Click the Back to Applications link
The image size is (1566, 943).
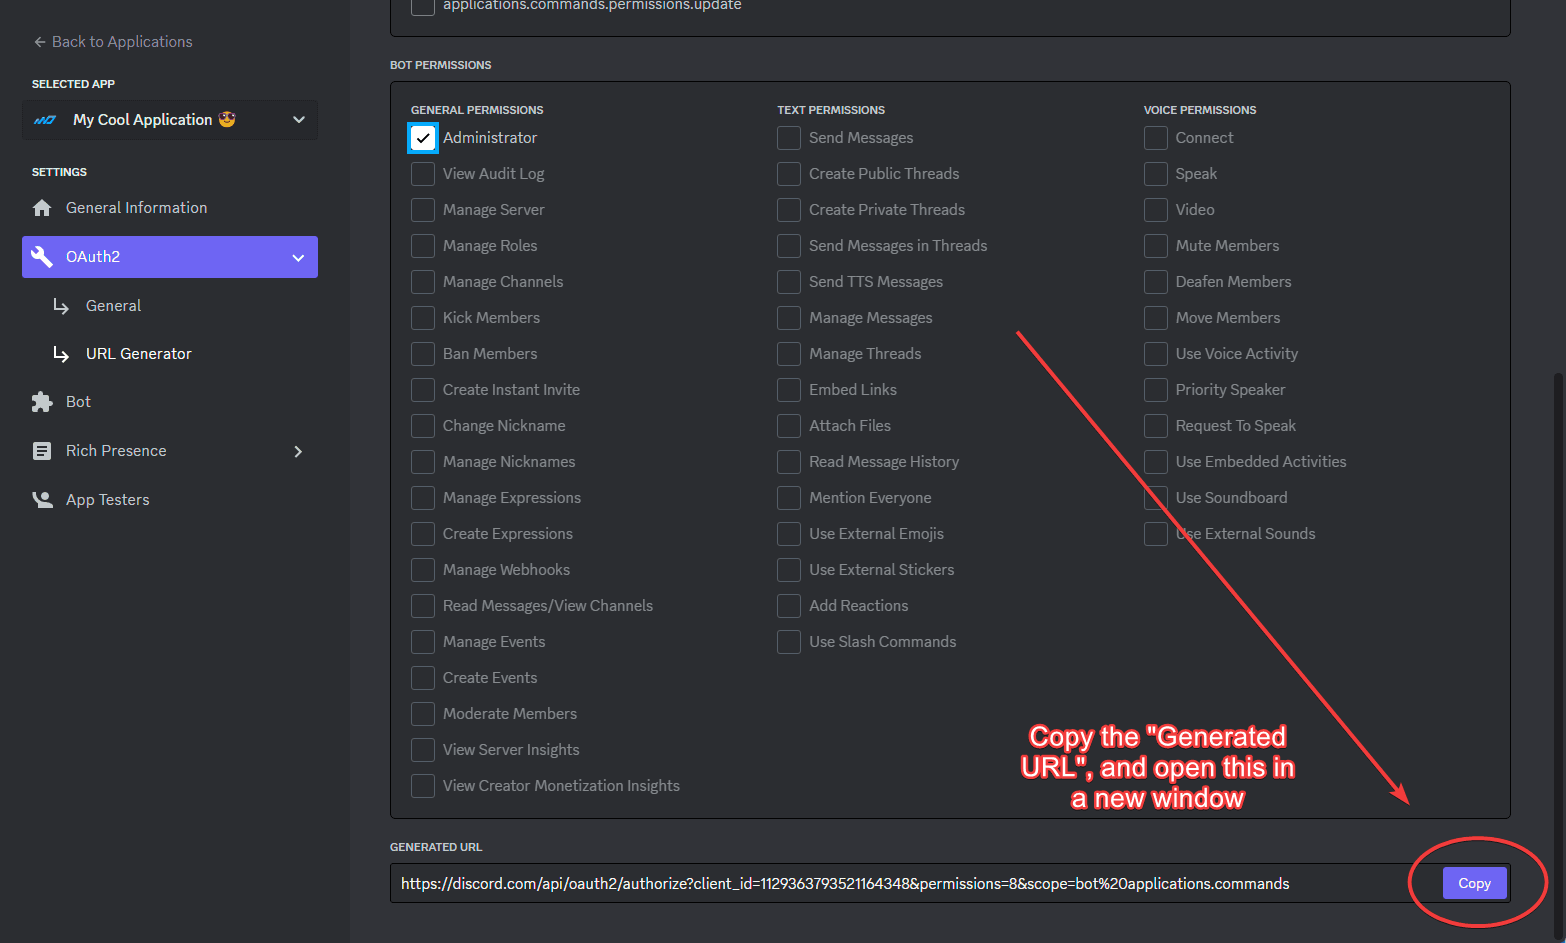pyautogui.click(x=113, y=42)
